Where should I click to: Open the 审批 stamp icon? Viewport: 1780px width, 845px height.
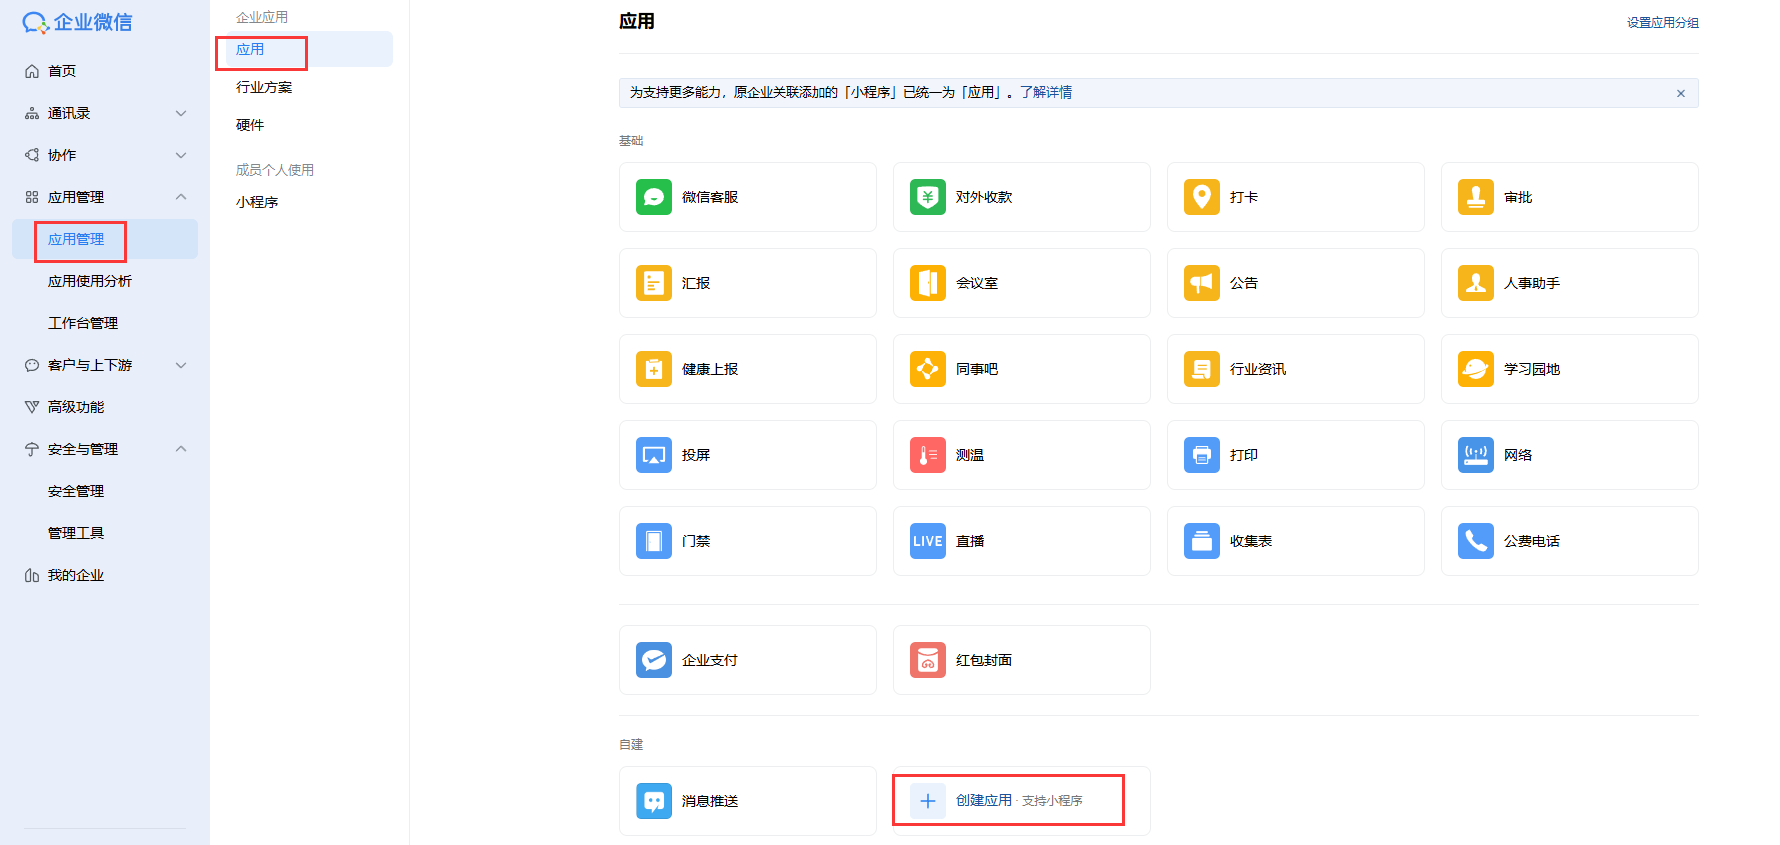[x=1476, y=197]
